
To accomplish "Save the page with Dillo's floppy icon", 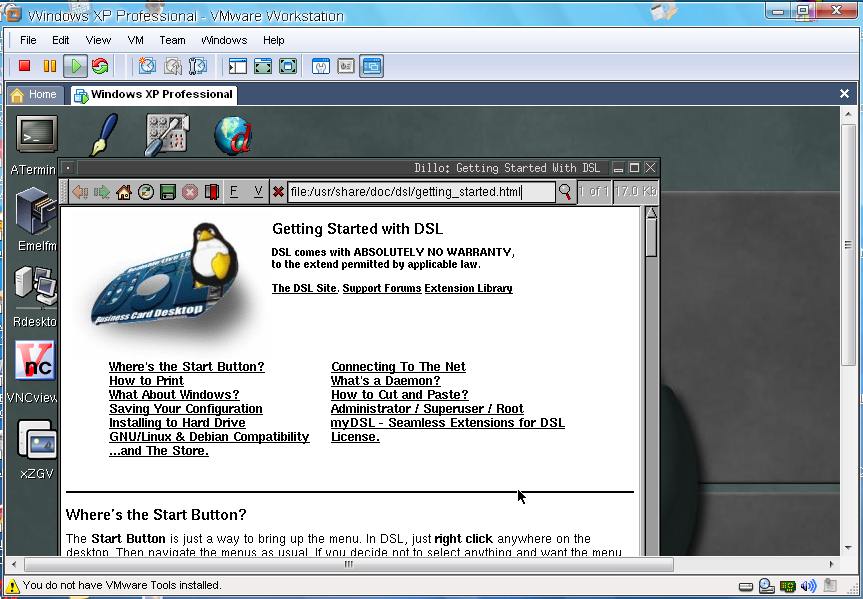I will (x=168, y=192).
